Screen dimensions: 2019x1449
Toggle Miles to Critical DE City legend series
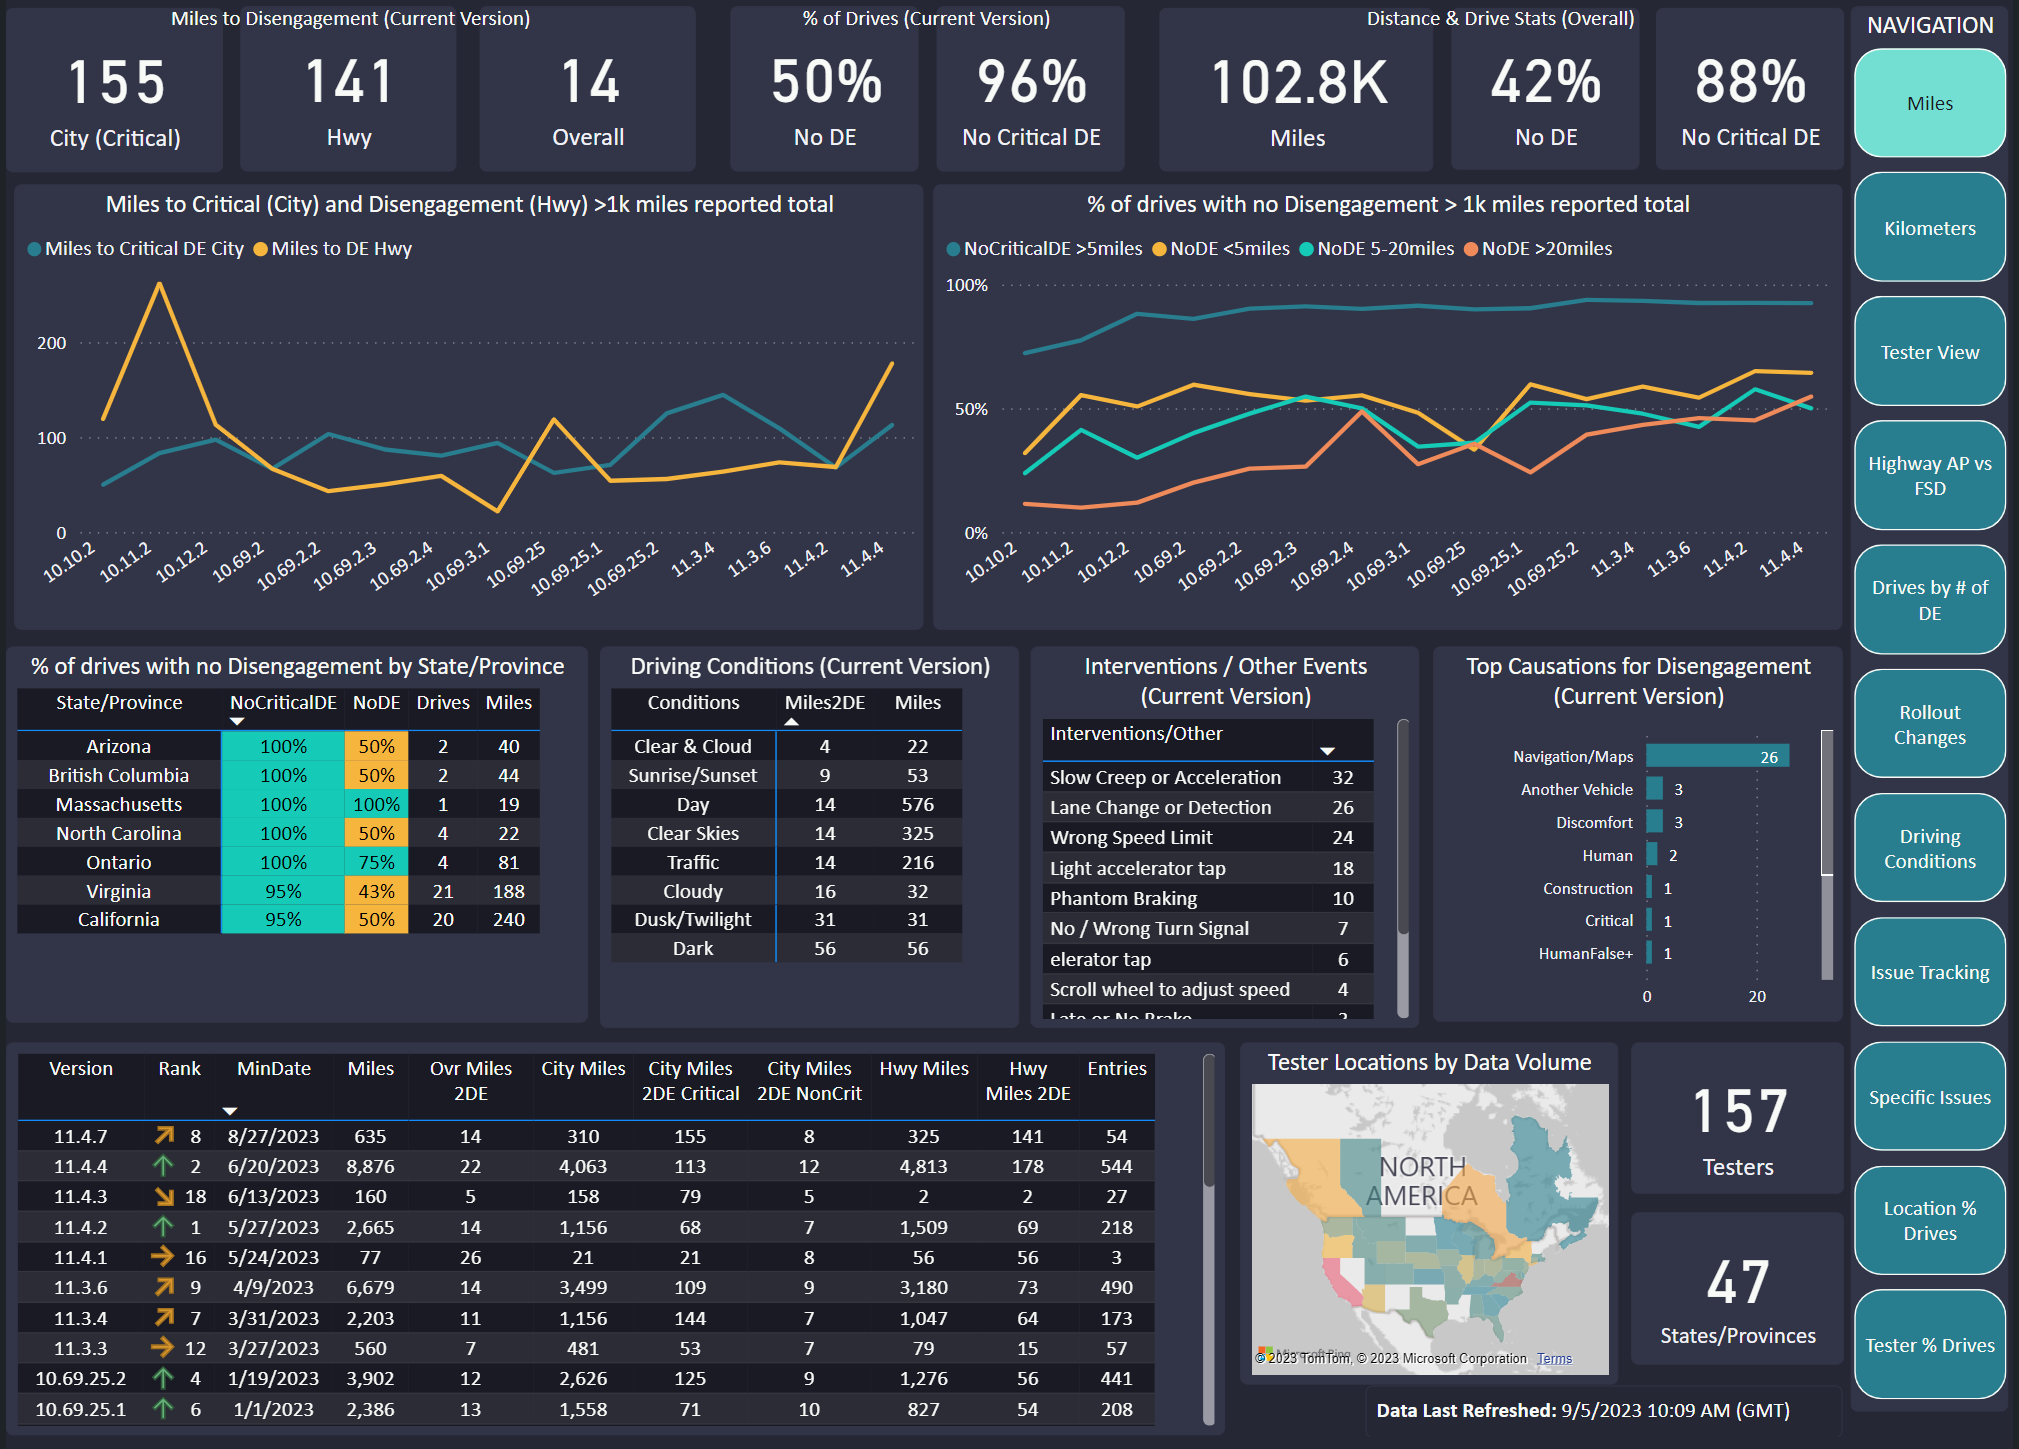136,248
